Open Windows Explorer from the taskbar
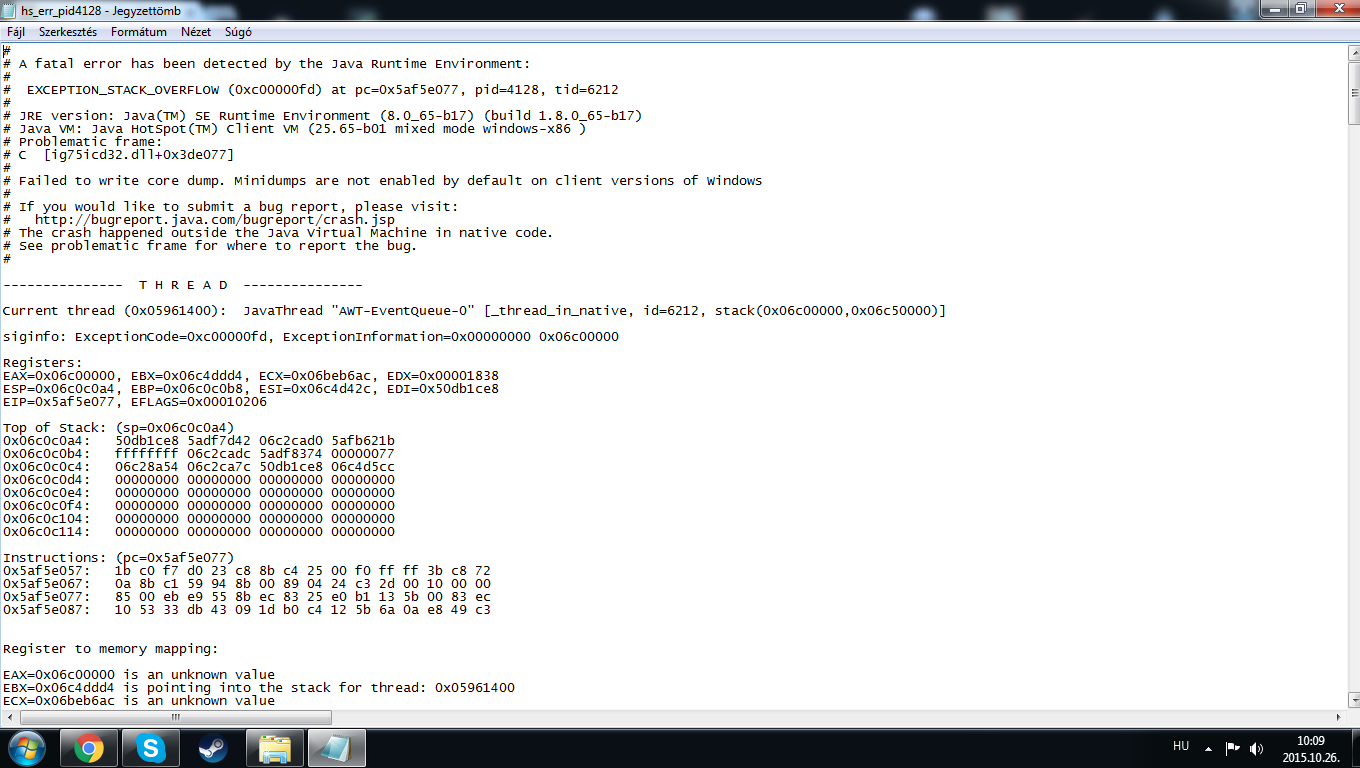The width and height of the screenshot is (1360, 768). (275, 748)
